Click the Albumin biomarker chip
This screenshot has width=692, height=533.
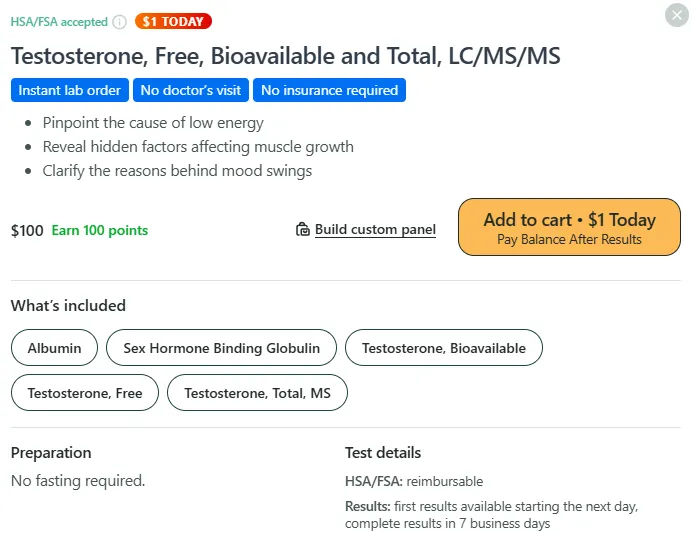pyautogui.click(x=54, y=348)
